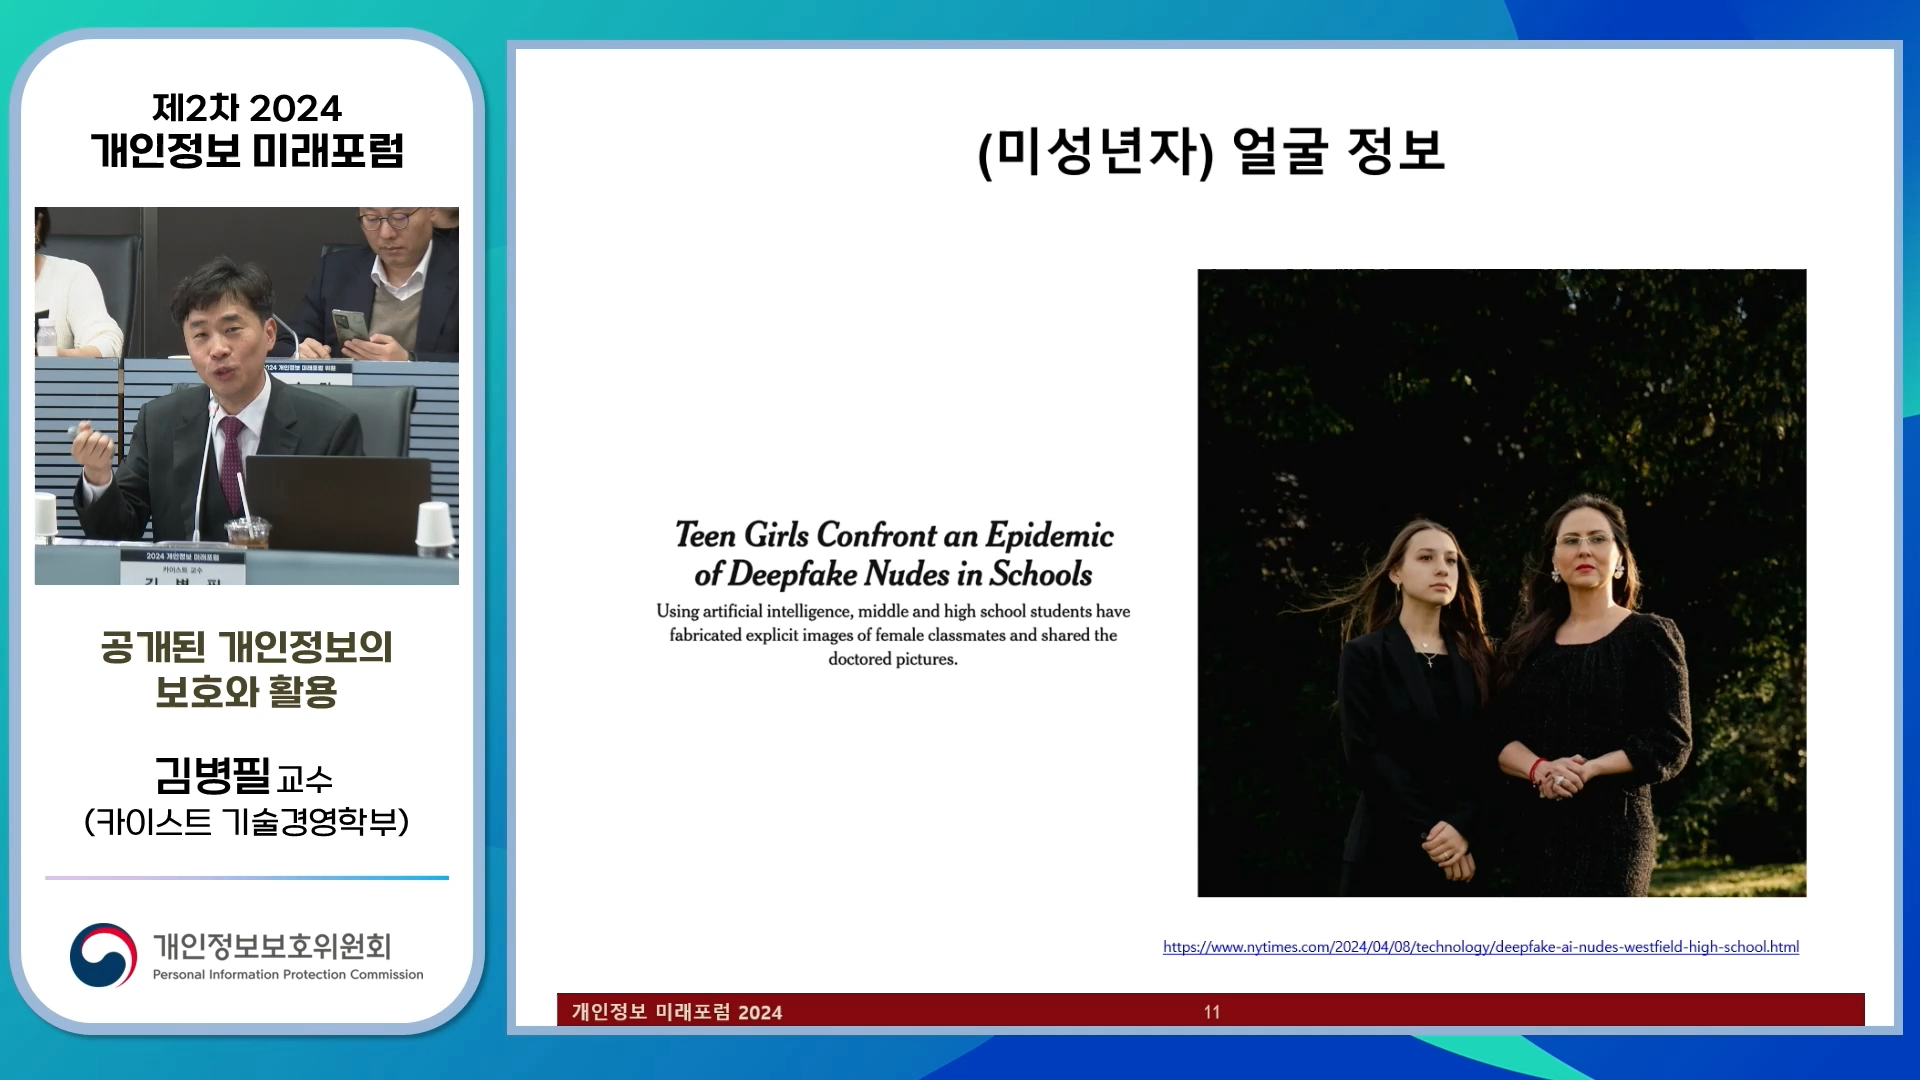The image size is (1920, 1080).
Task: Select the slide title '(미성년자) 얼굴 정보'
Action: (x=1211, y=152)
